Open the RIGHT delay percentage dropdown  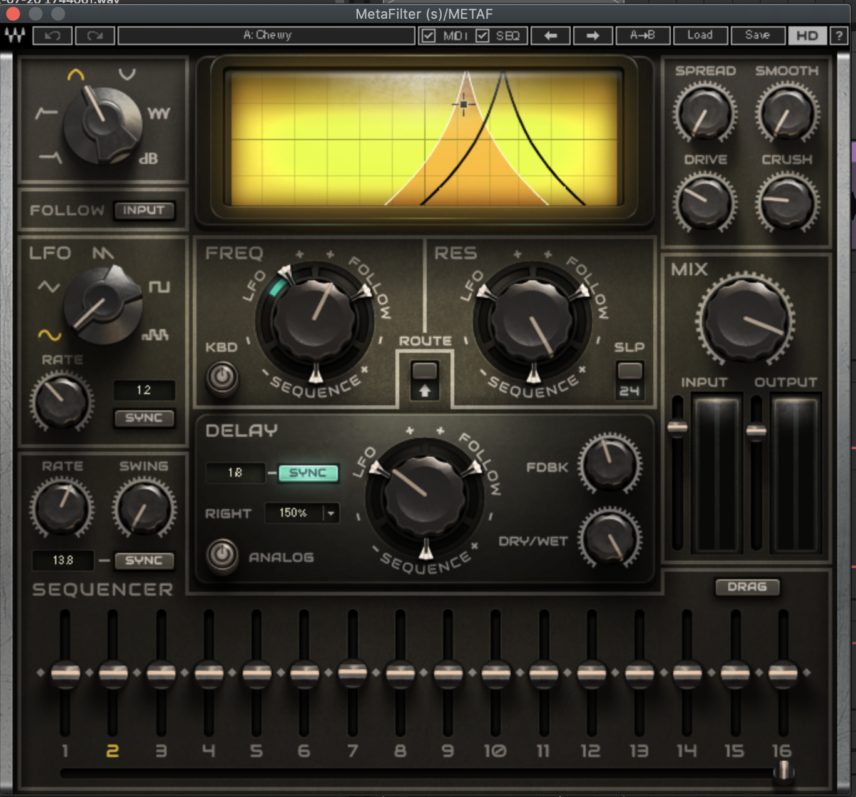coord(331,513)
